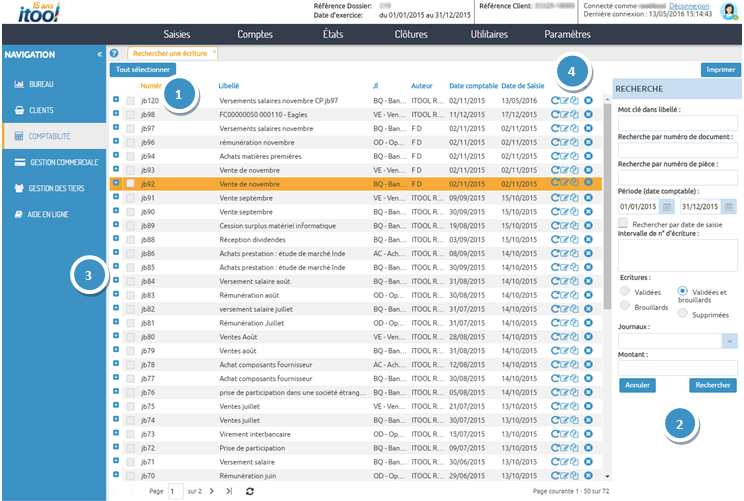
Task: Open the Clôtures menu
Action: click(411, 34)
